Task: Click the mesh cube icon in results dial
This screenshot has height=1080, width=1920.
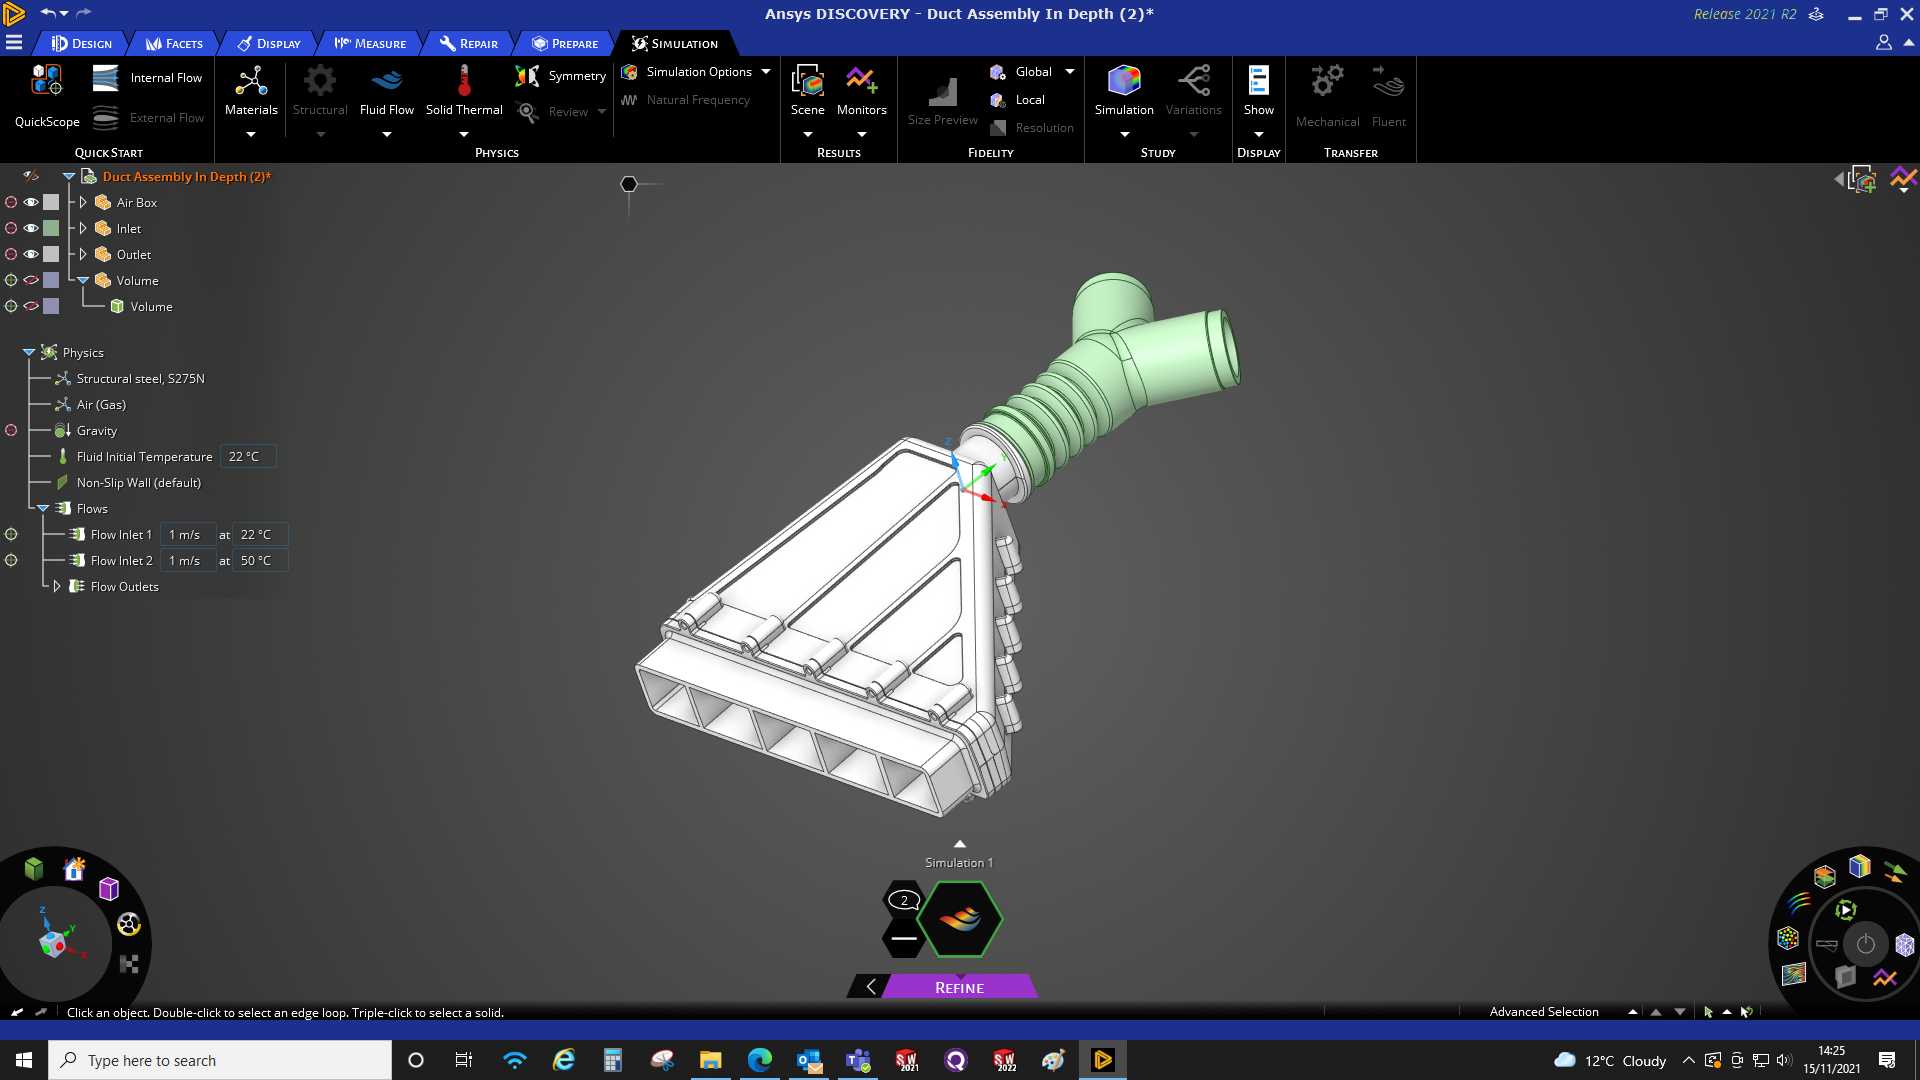Action: 1905,945
